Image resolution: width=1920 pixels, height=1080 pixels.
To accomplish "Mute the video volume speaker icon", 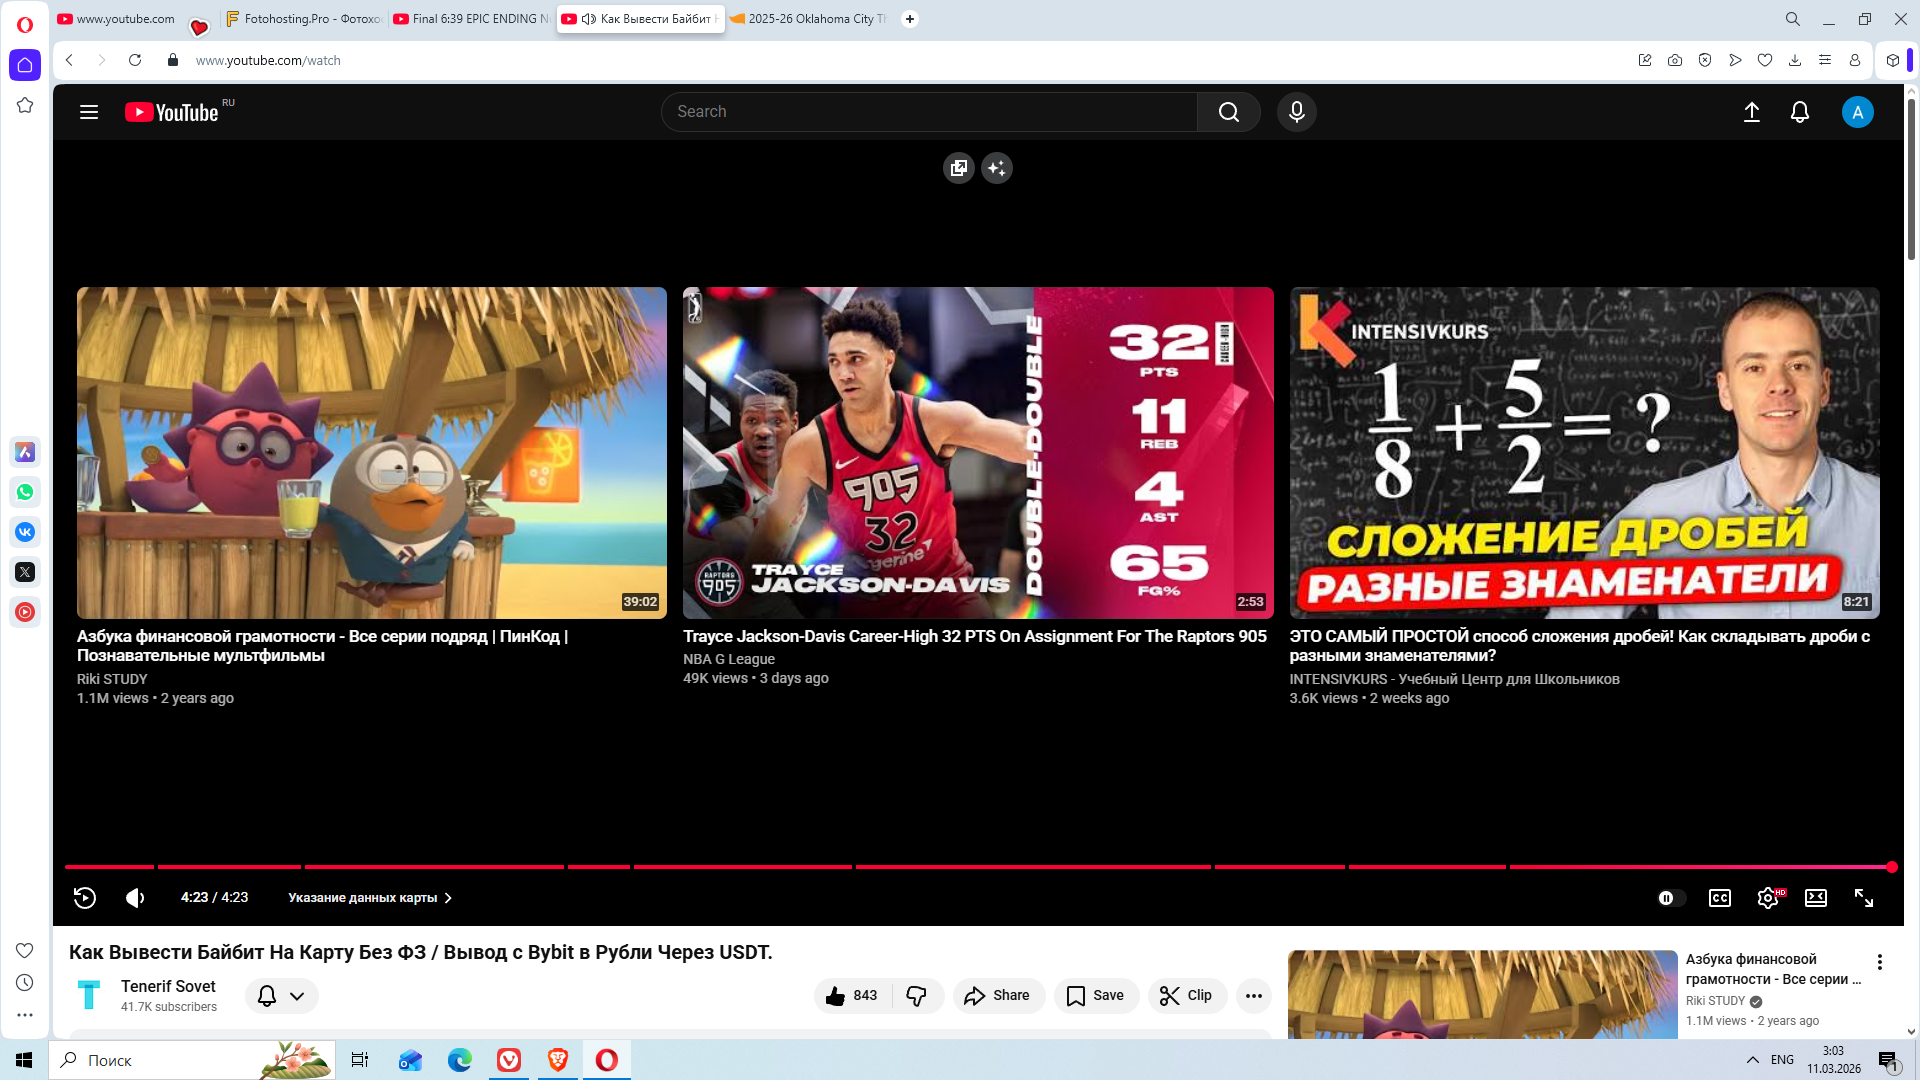I will click(x=135, y=898).
